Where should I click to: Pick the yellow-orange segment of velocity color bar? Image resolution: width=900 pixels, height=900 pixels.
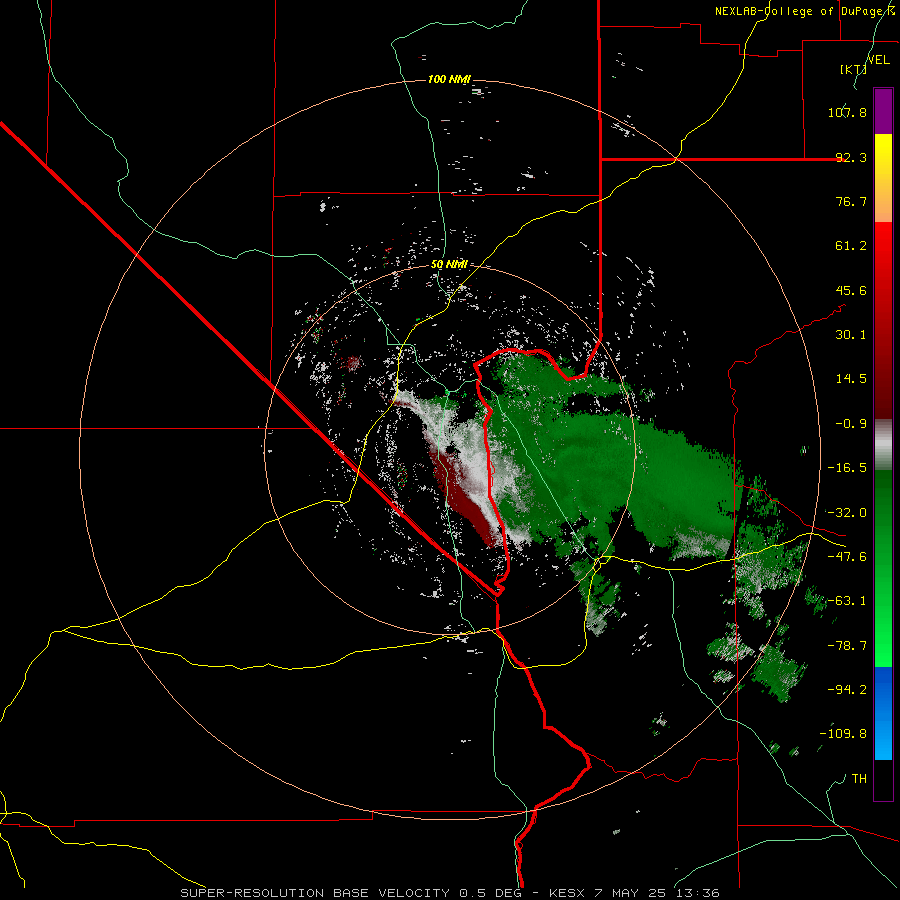pyautogui.click(x=883, y=178)
